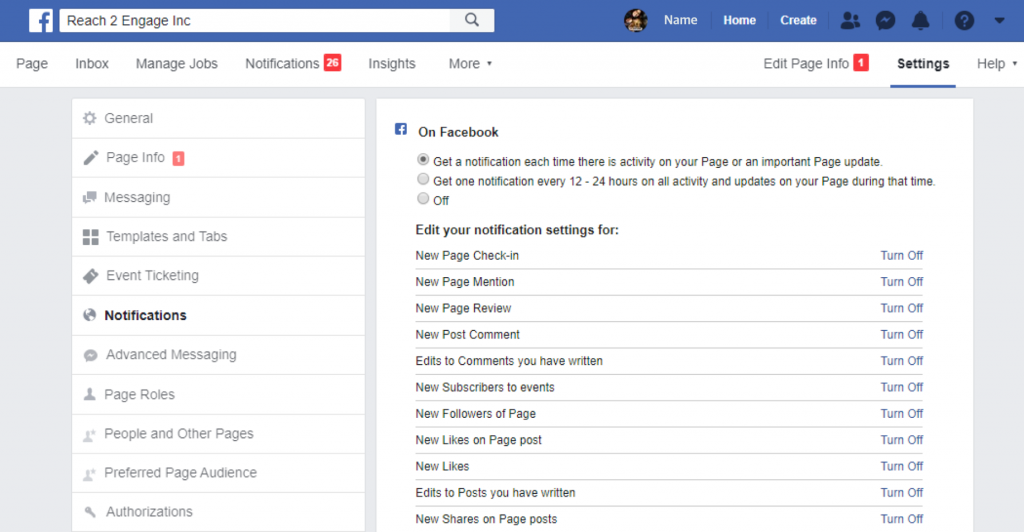Select the Off radio option
1024x532 pixels.
coord(423,200)
